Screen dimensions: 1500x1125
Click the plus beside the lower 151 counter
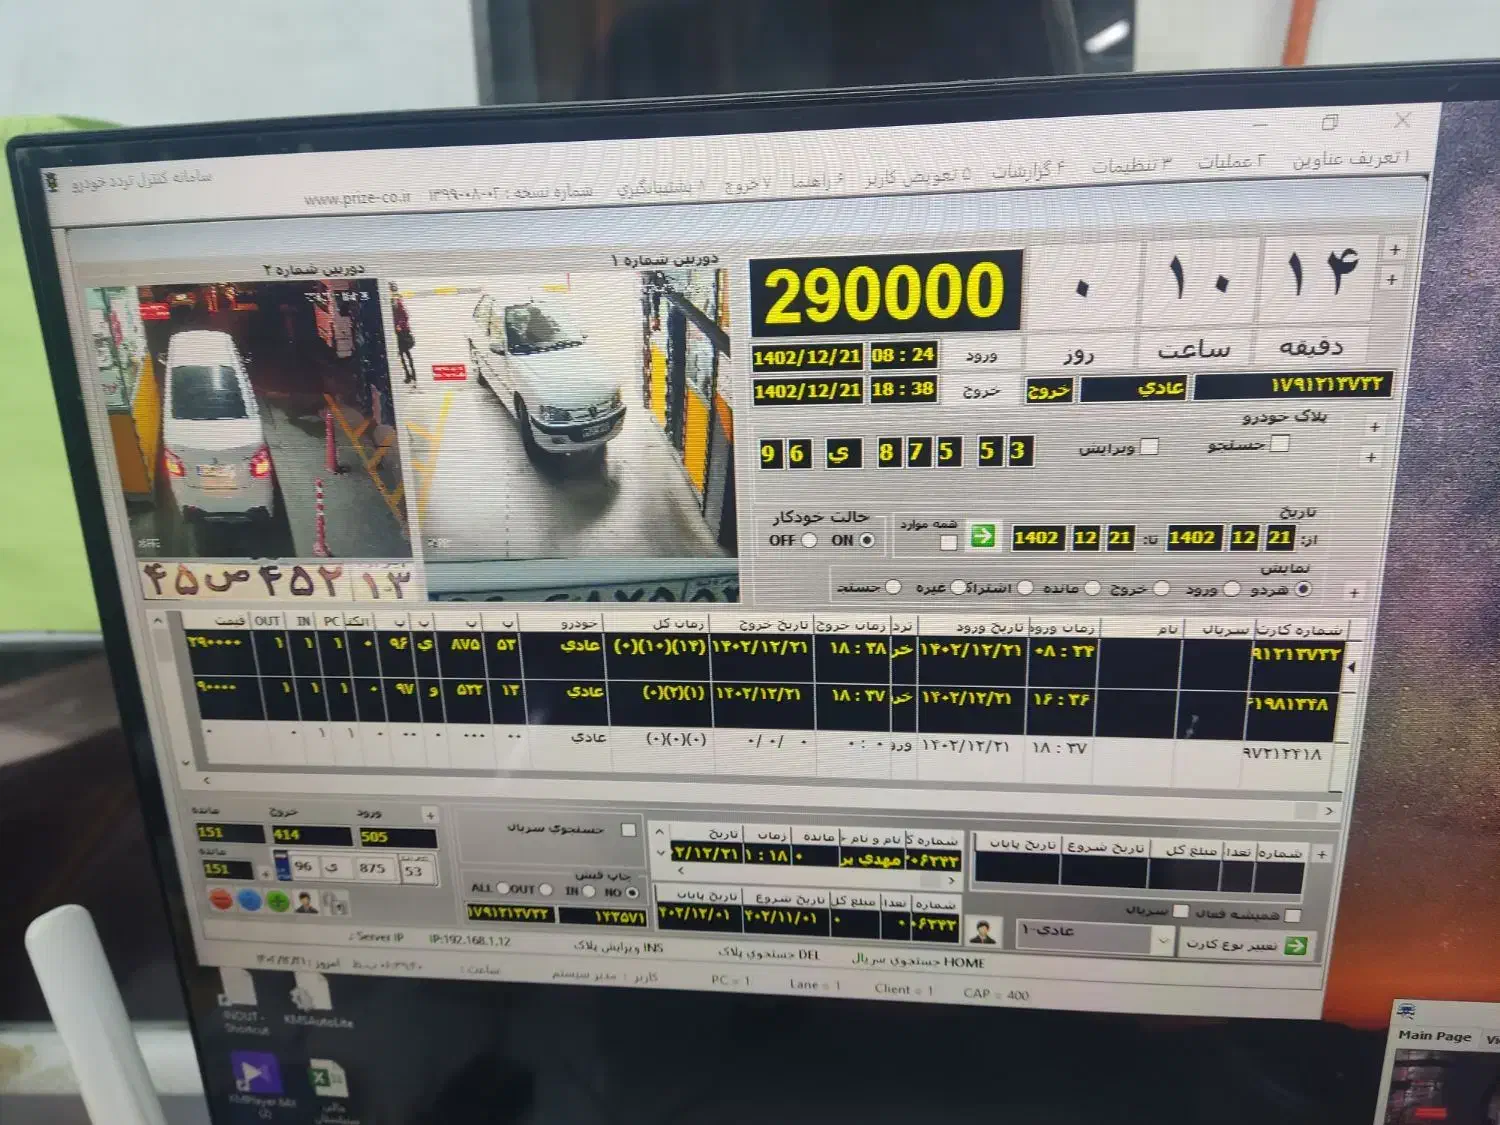(x=265, y=873)
